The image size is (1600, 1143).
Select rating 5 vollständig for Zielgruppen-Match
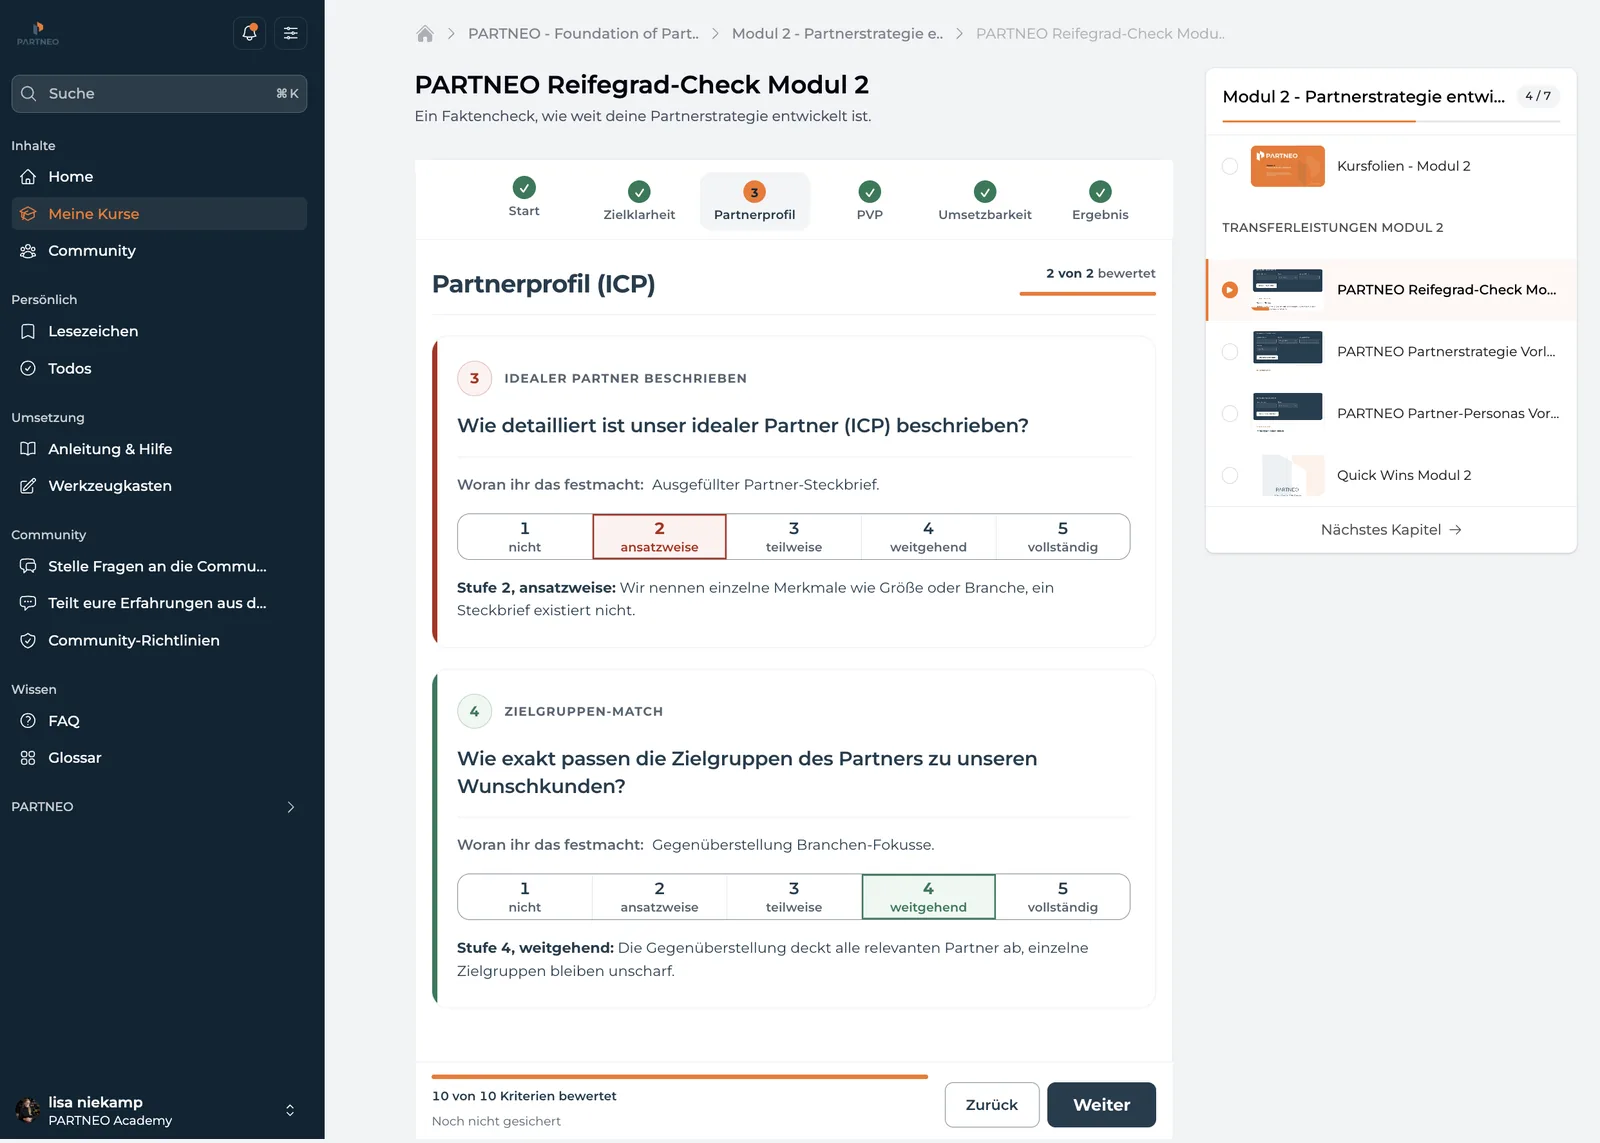click(1063, 897)
